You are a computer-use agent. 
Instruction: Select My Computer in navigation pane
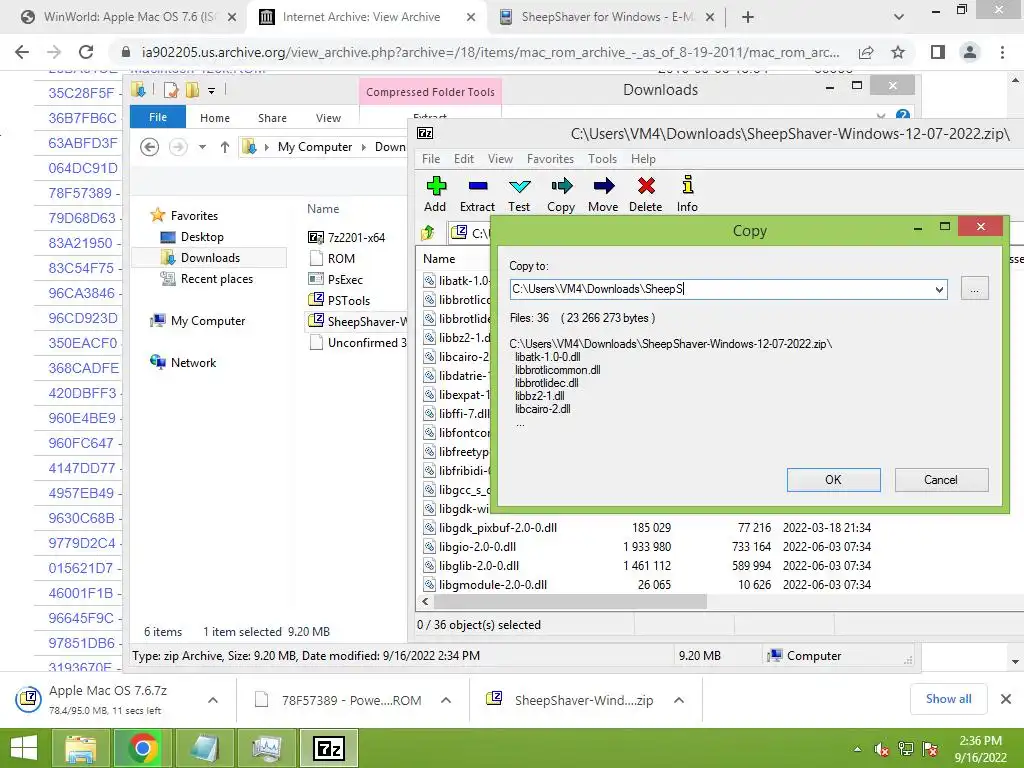(x=208, y=321)
